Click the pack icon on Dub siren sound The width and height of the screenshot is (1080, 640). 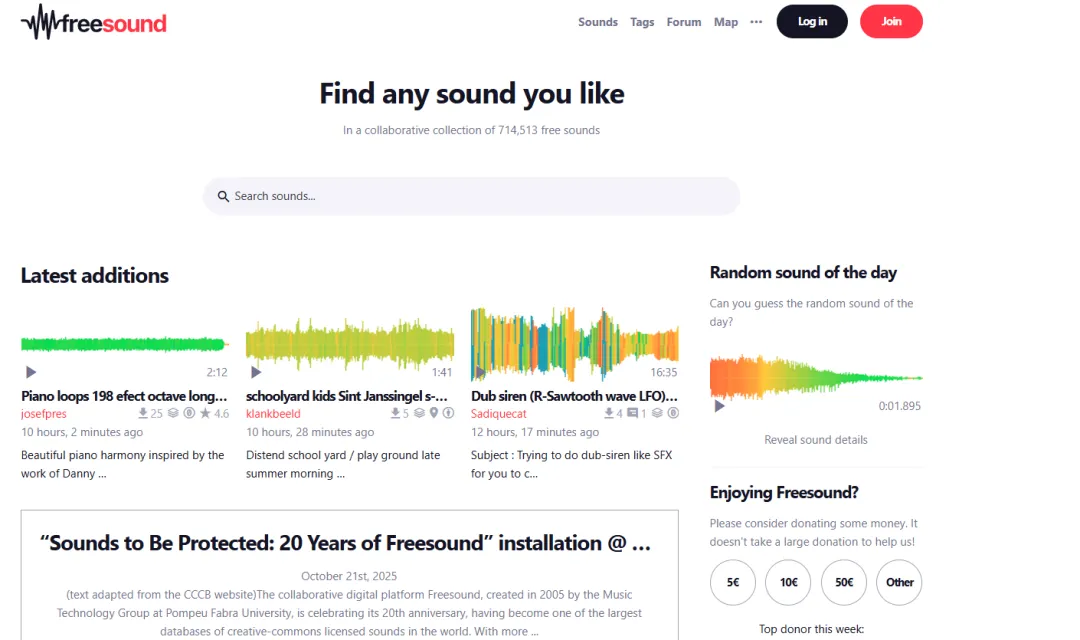657,413
